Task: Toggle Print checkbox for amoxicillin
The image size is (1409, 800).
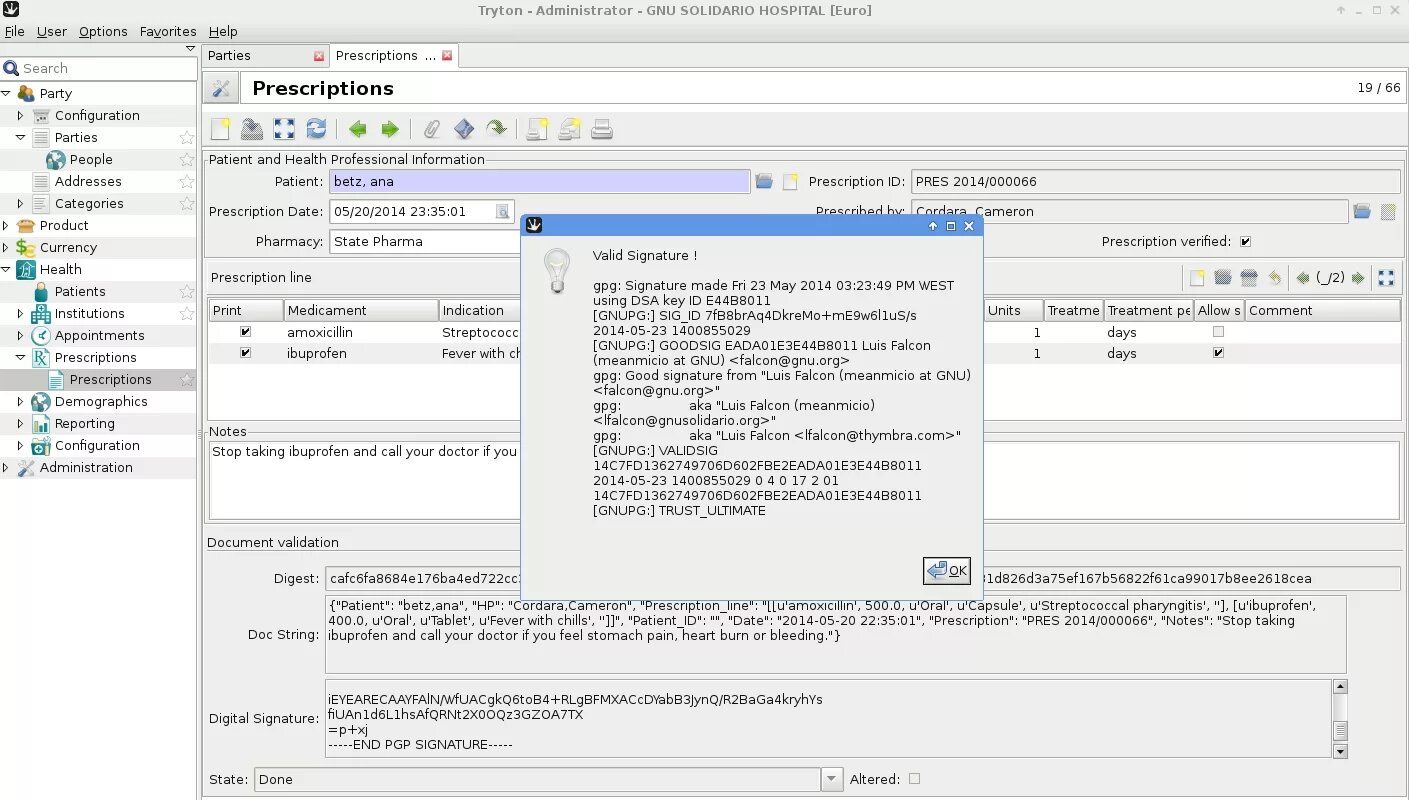Action: click(x=245, y=331)
